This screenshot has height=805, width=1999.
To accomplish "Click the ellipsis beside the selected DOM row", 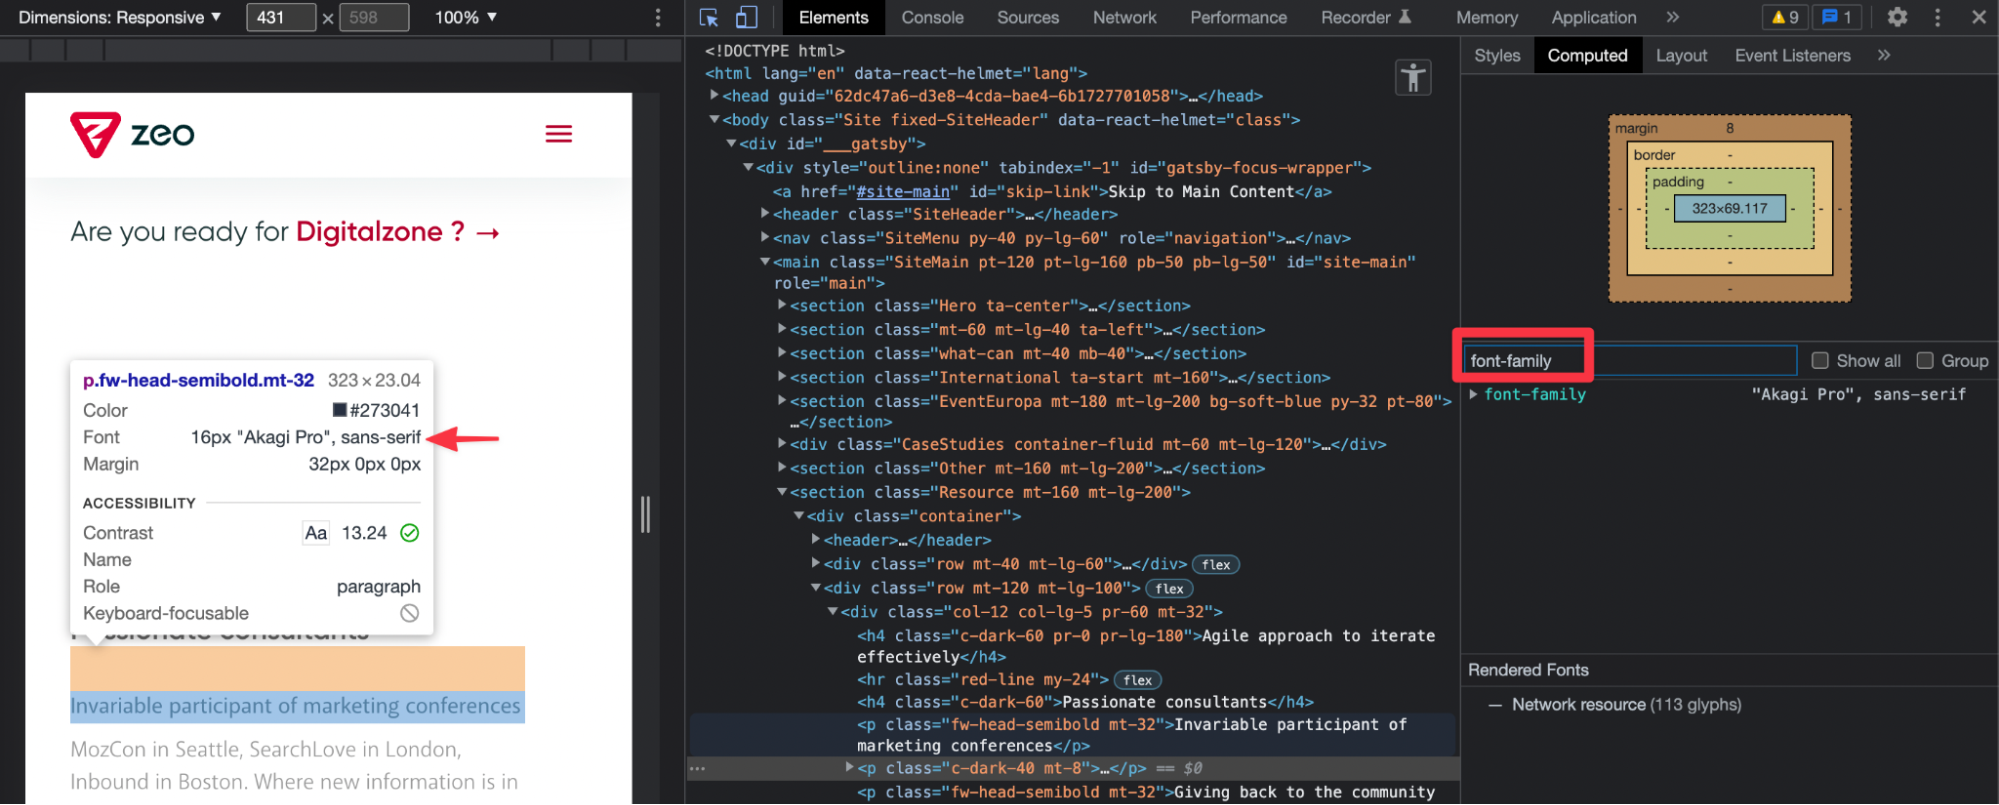I will point(698,768).
